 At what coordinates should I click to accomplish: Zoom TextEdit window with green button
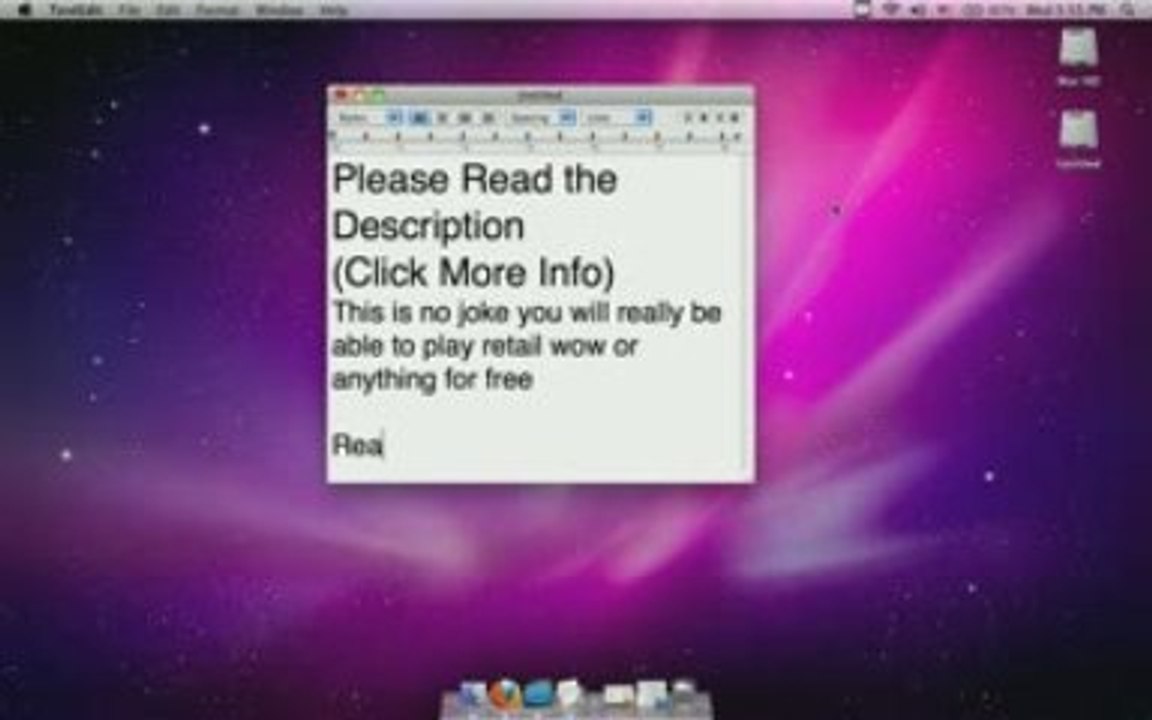tap(378, 95)
